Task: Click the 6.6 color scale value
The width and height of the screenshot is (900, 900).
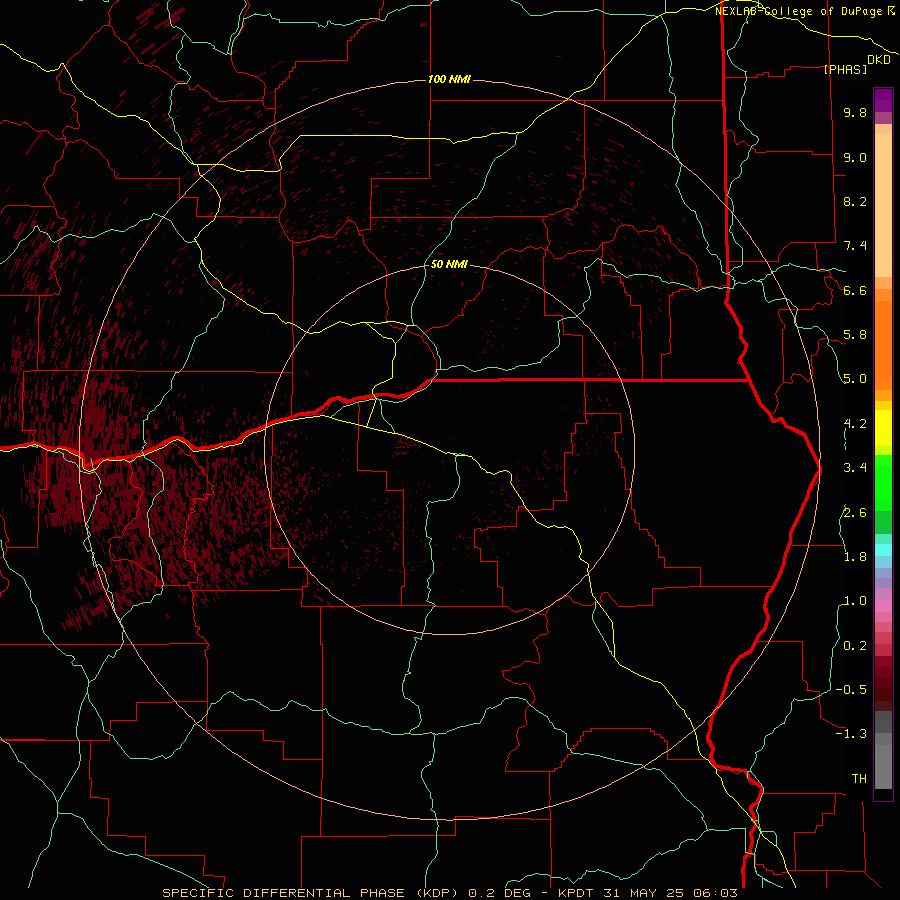Action: pos(855,290)
